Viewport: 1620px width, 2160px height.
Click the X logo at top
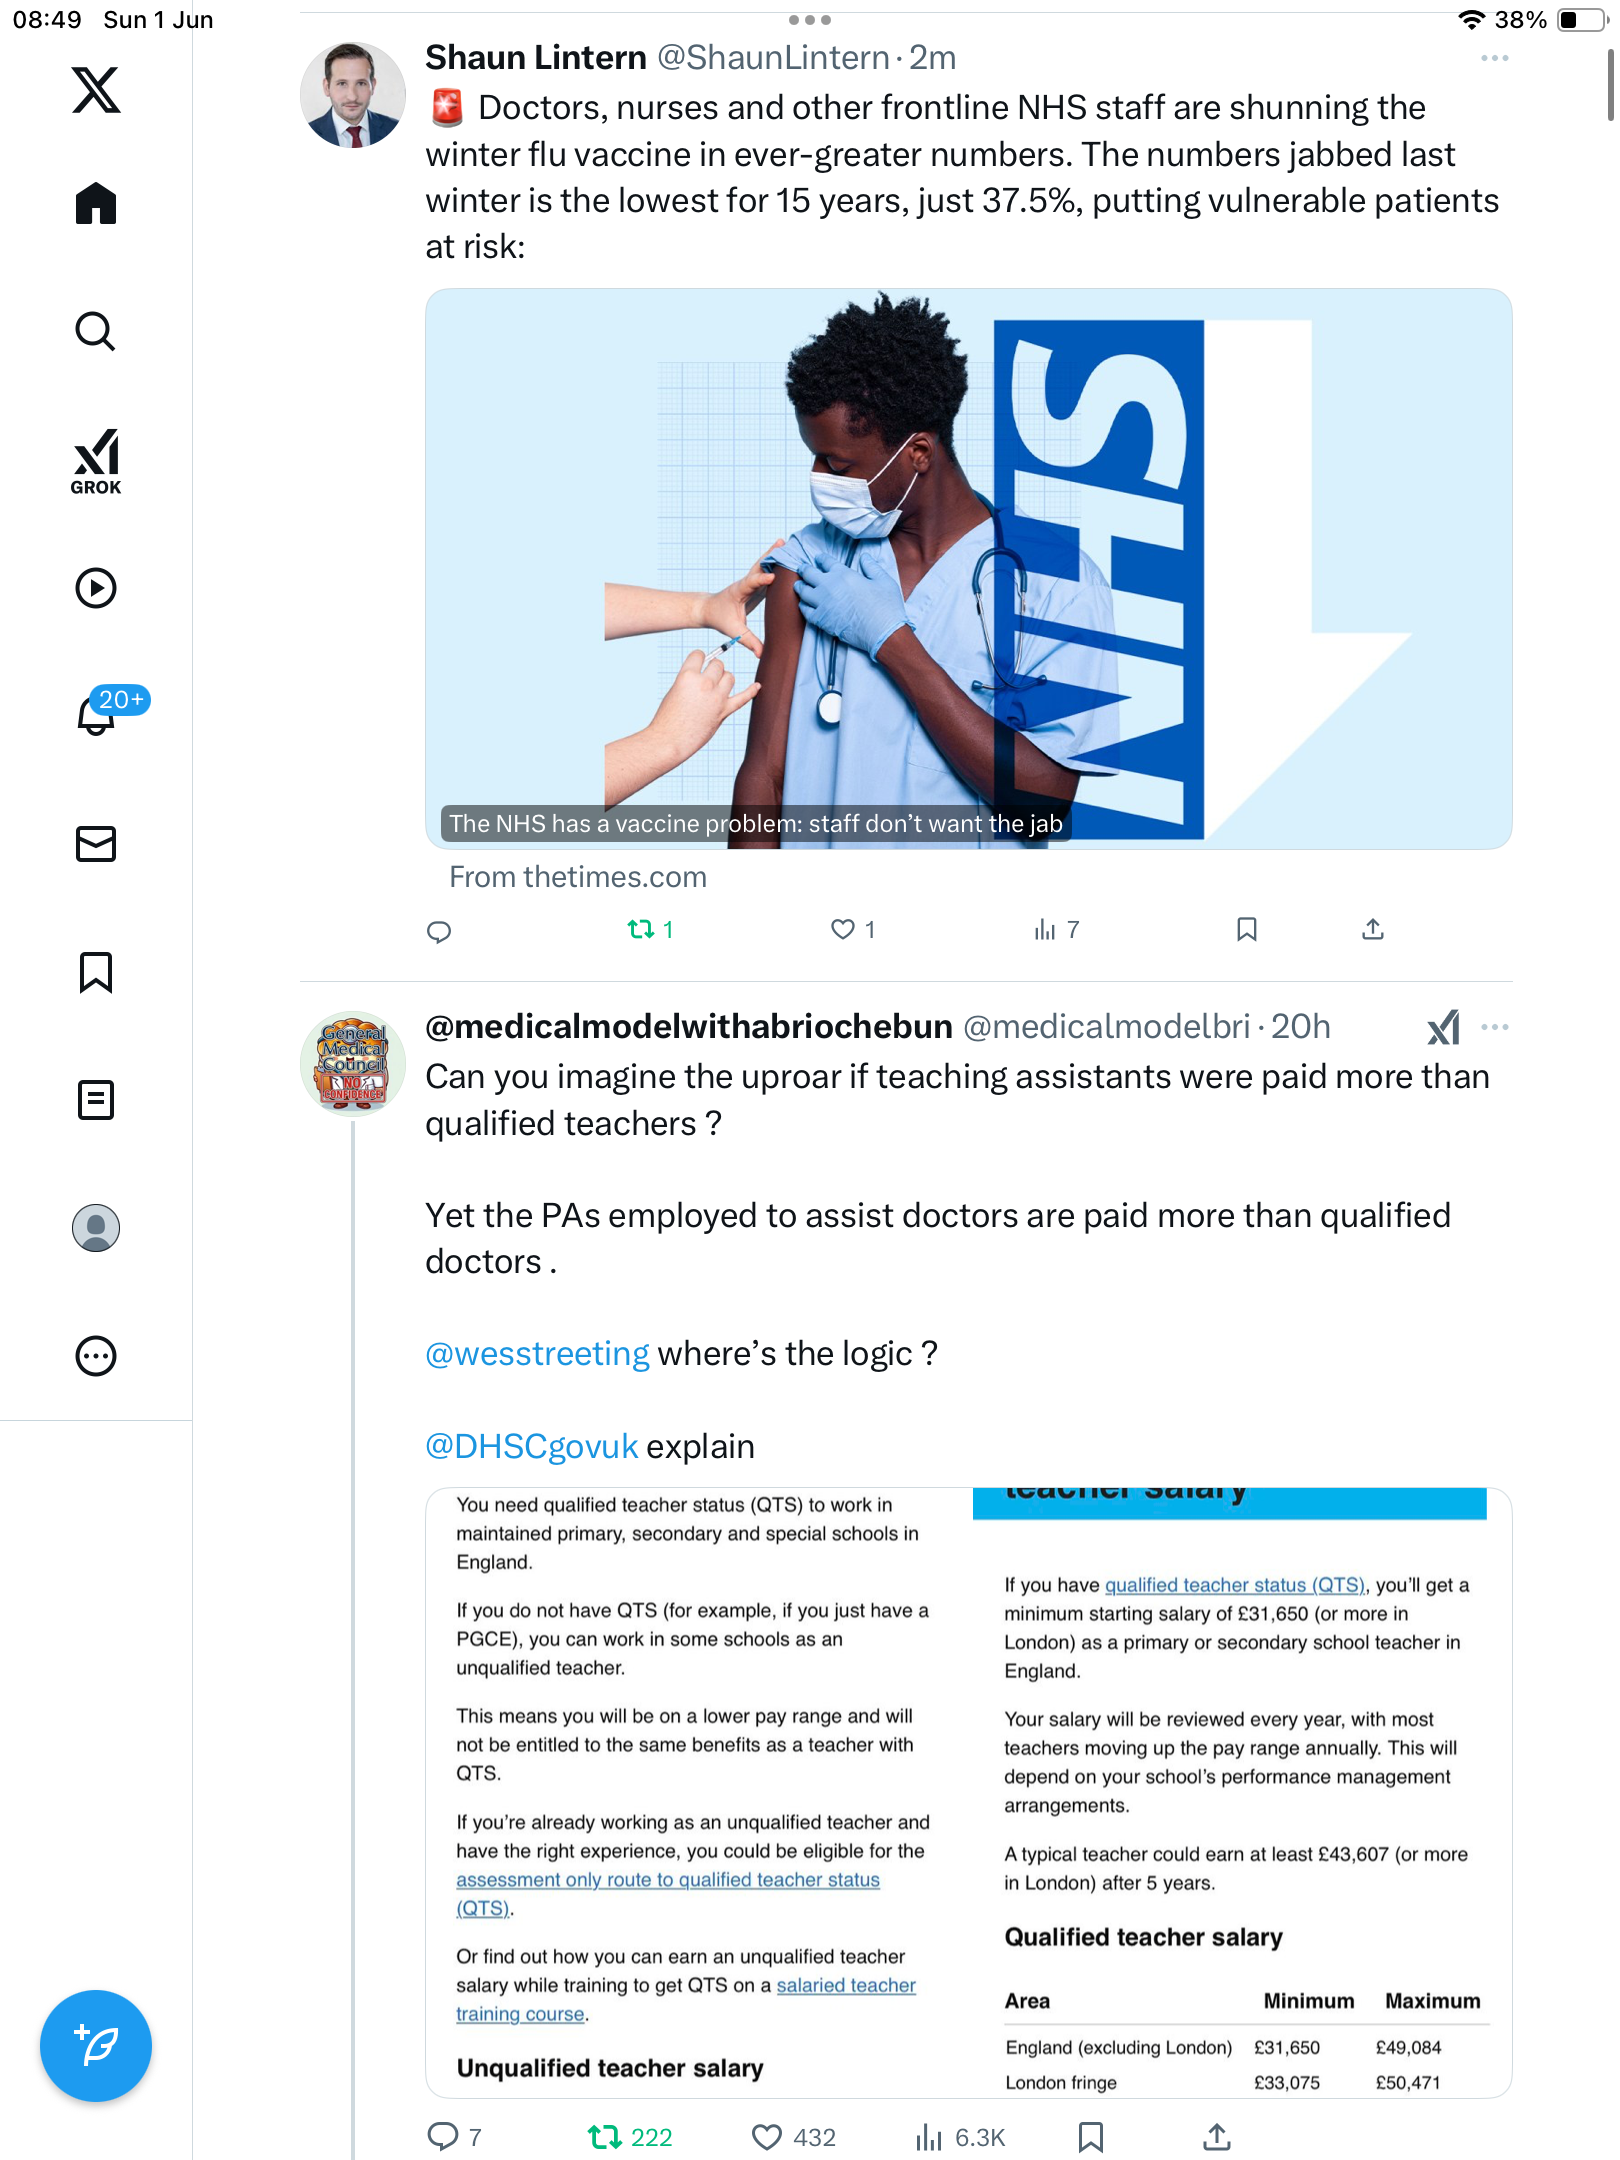click(x=96, y=90)
